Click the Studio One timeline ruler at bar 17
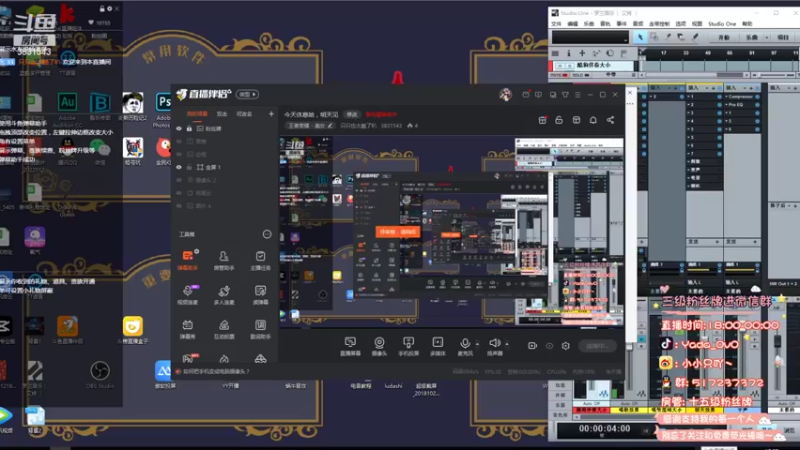This screenshot has width=800, height=450. (663, 53)
